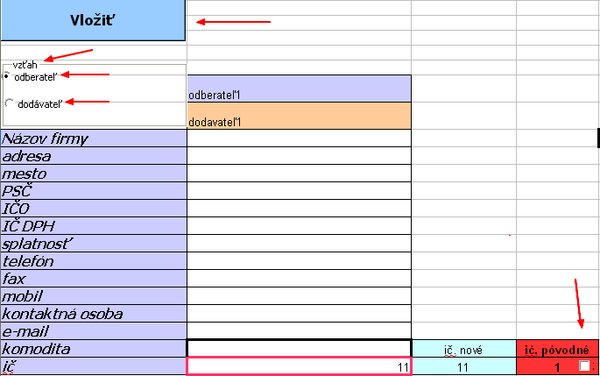Click the Názov firmy input cell

299,138
